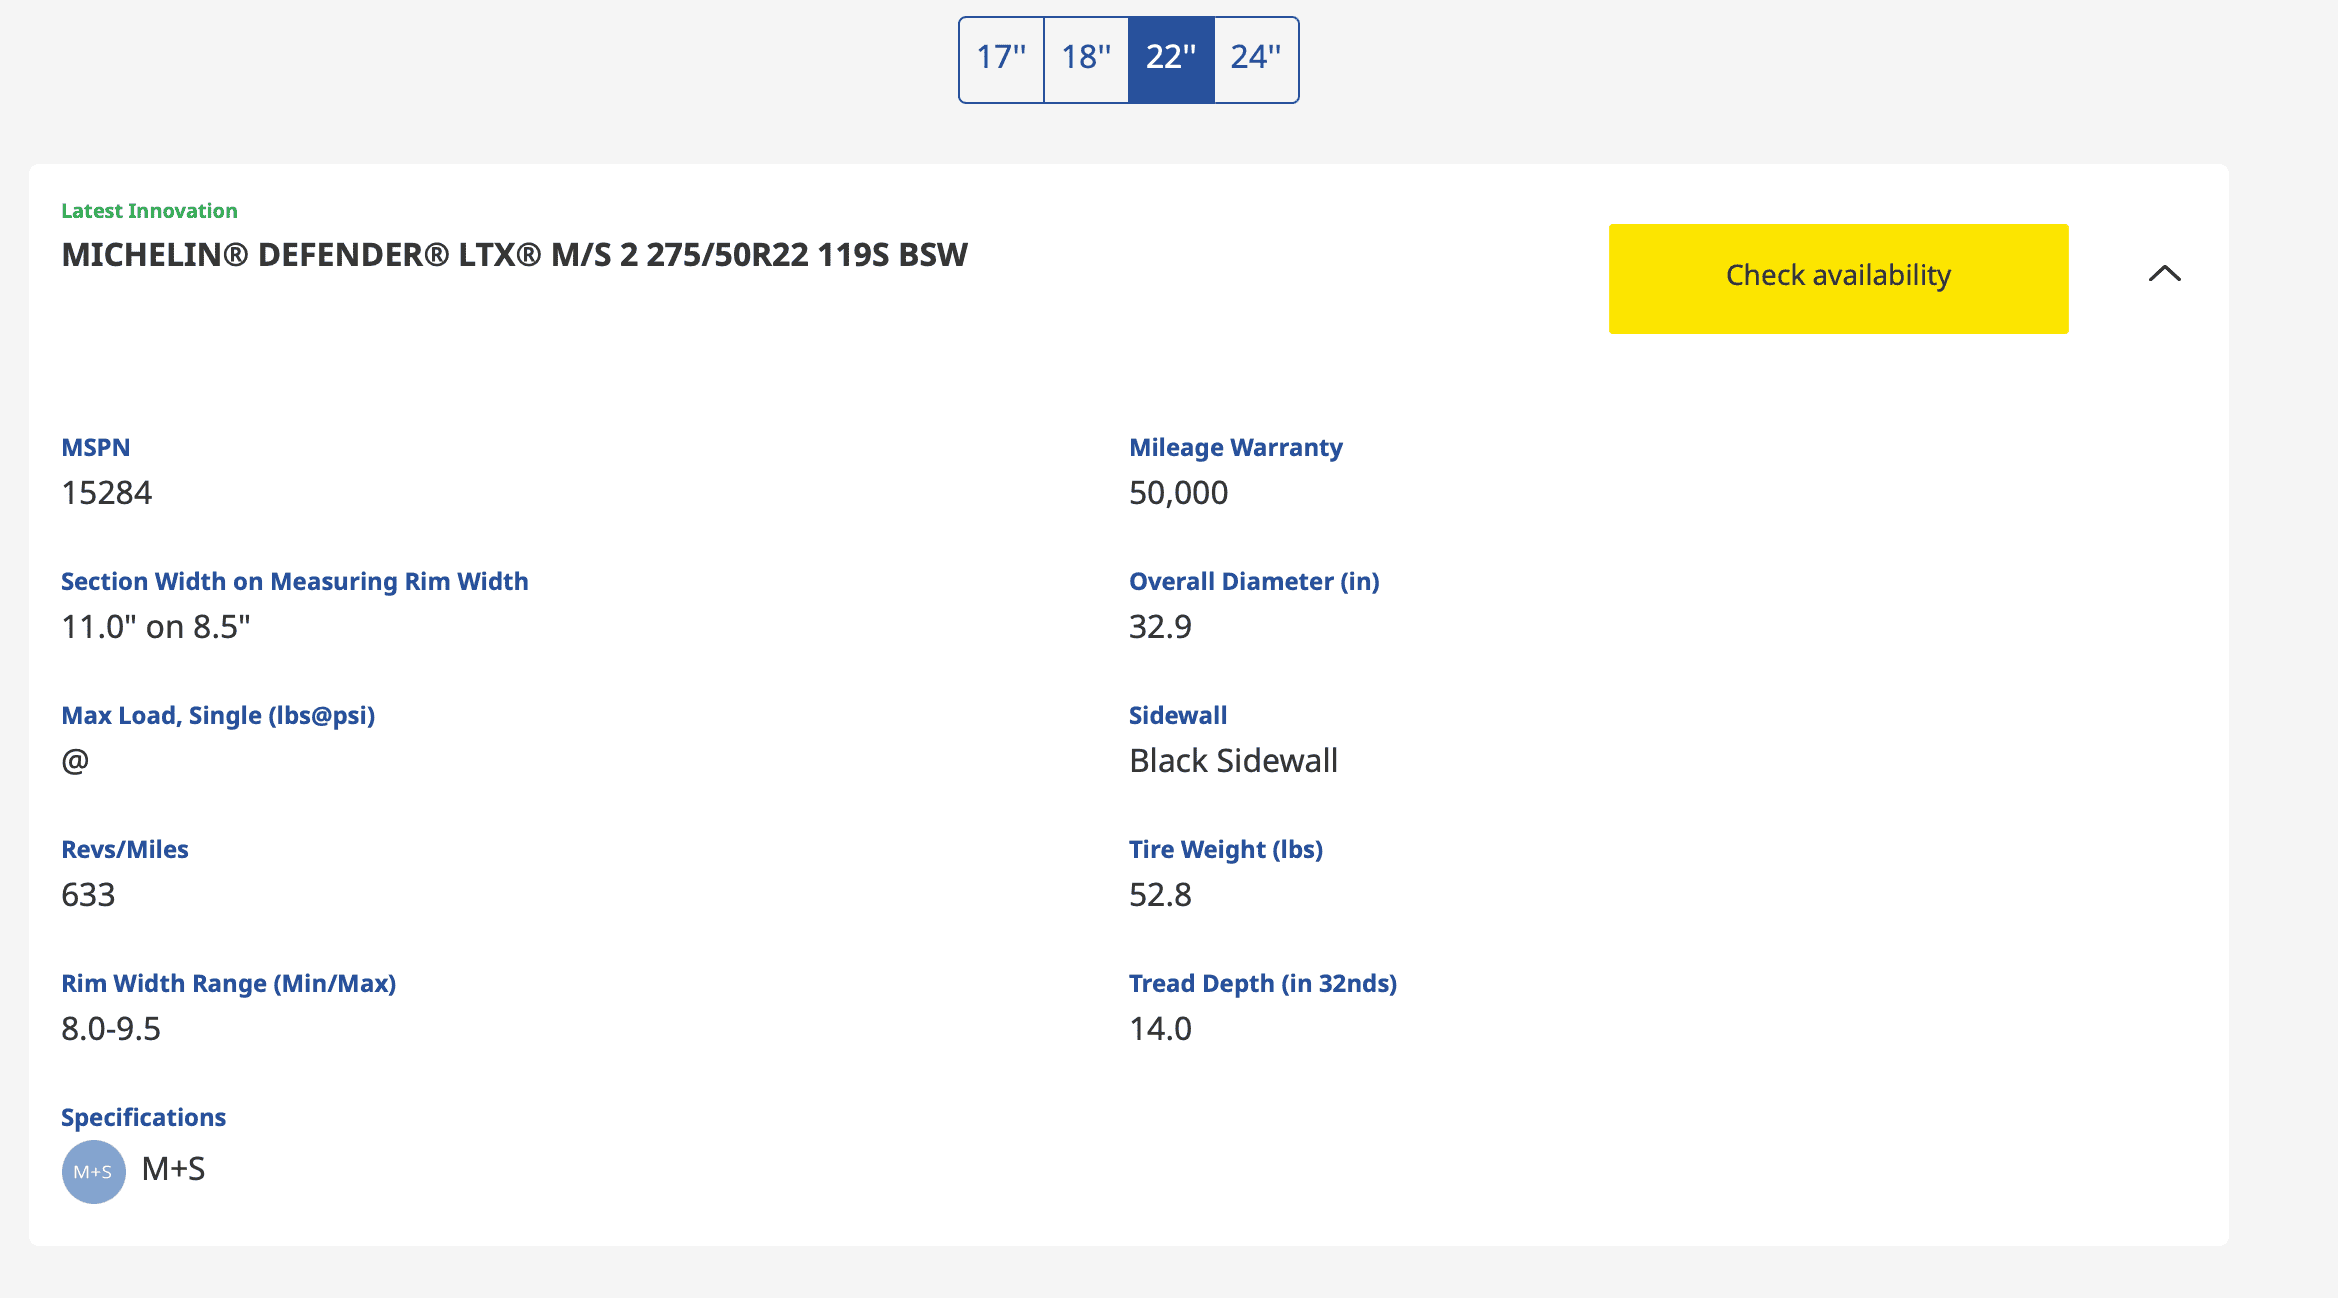Viewport: 2338px width, 1298px height.
Task: Click the Tread Depth value 14.0
Action: coord(1160,1029)
